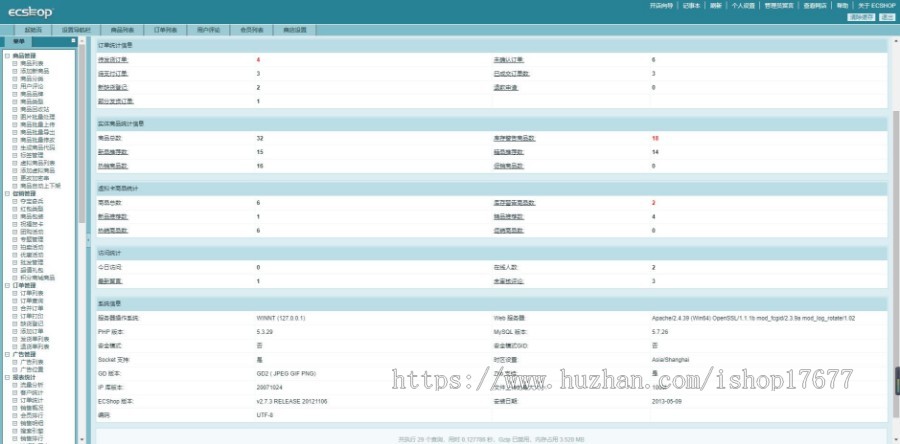The height and width of the screenshot is (444, 900).
Task: Click the sidebar menu vertical scrollbar
Action: (x=82, y=134)
